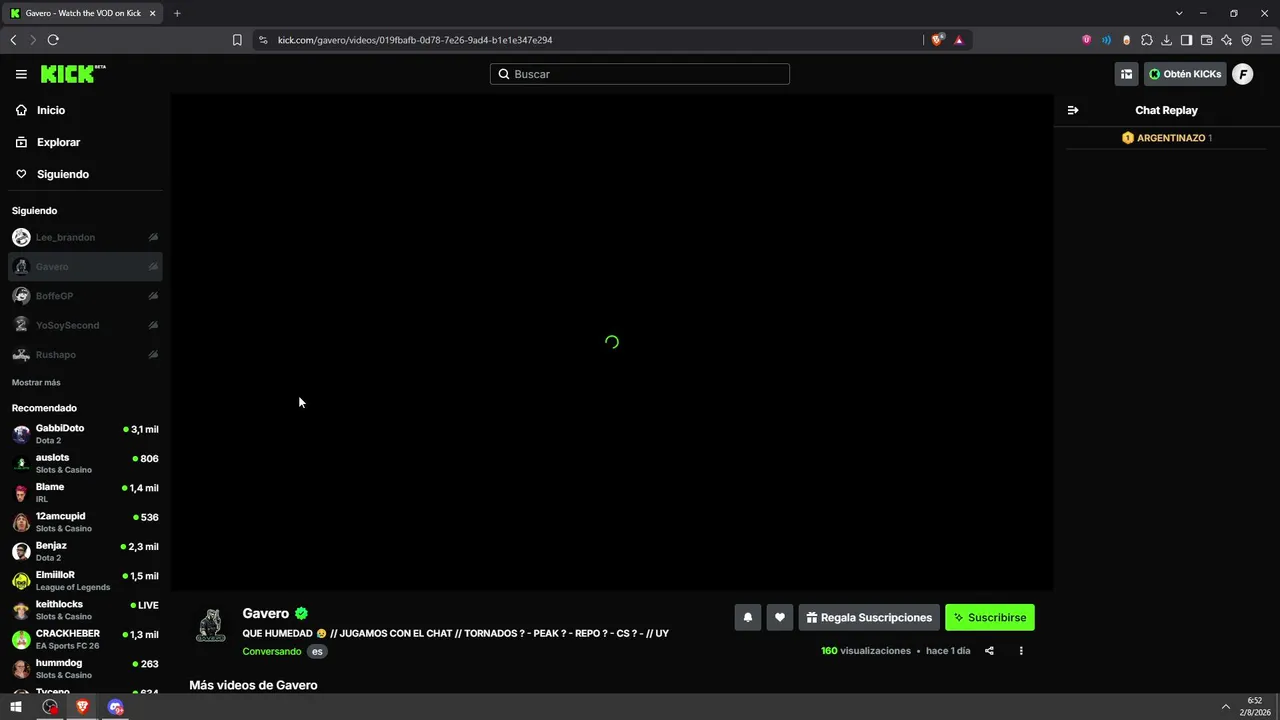Open recommended channel 12amcupid
The width and height of the screenshot is (1280, 720).
point(85,522)
